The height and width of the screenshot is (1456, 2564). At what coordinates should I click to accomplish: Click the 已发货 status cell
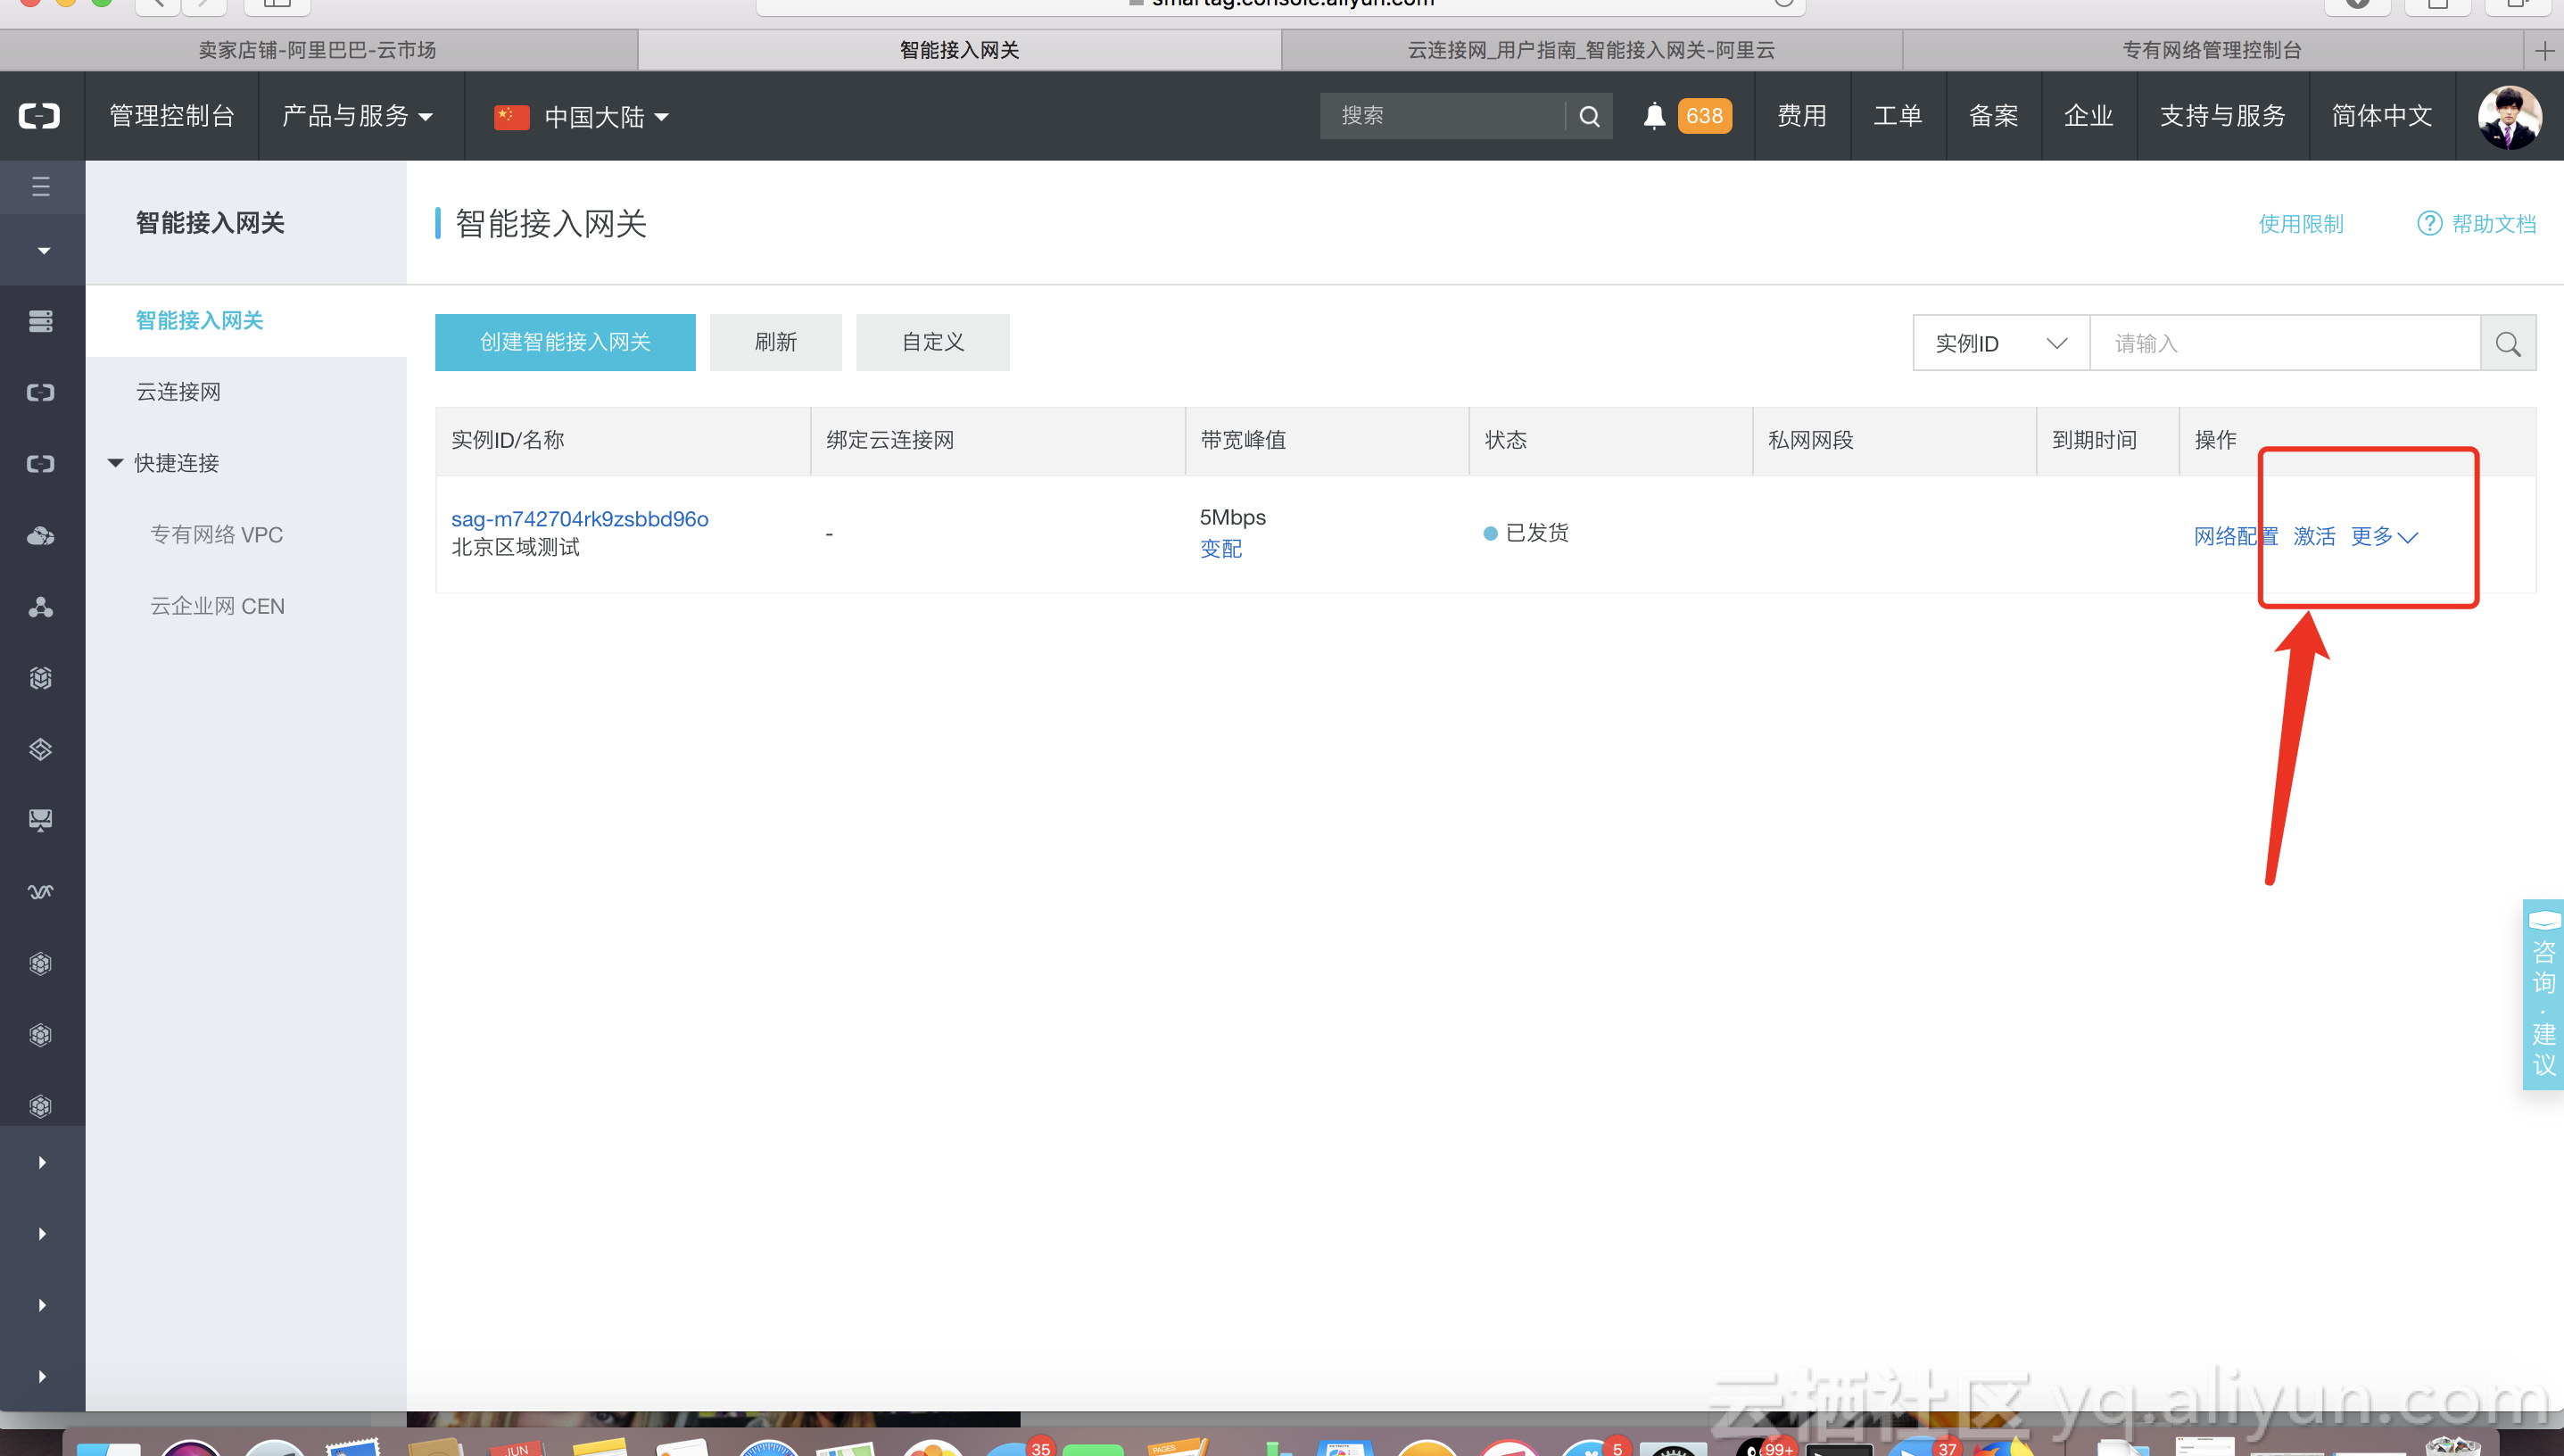(1526, 533)
